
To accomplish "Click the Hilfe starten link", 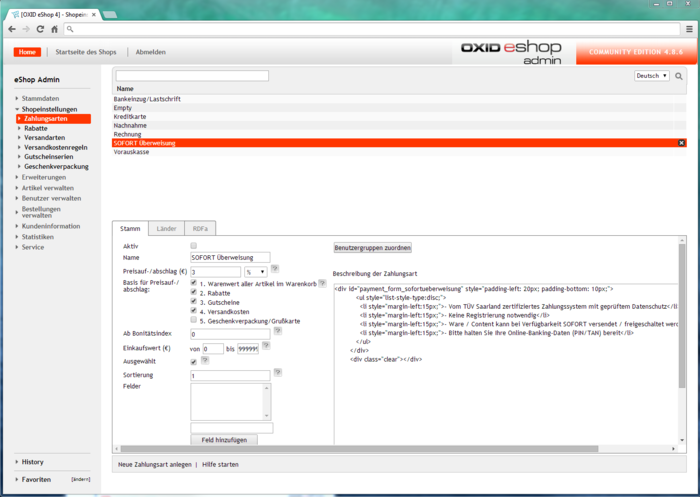I will pyautogui.click(x=220, y=465).
